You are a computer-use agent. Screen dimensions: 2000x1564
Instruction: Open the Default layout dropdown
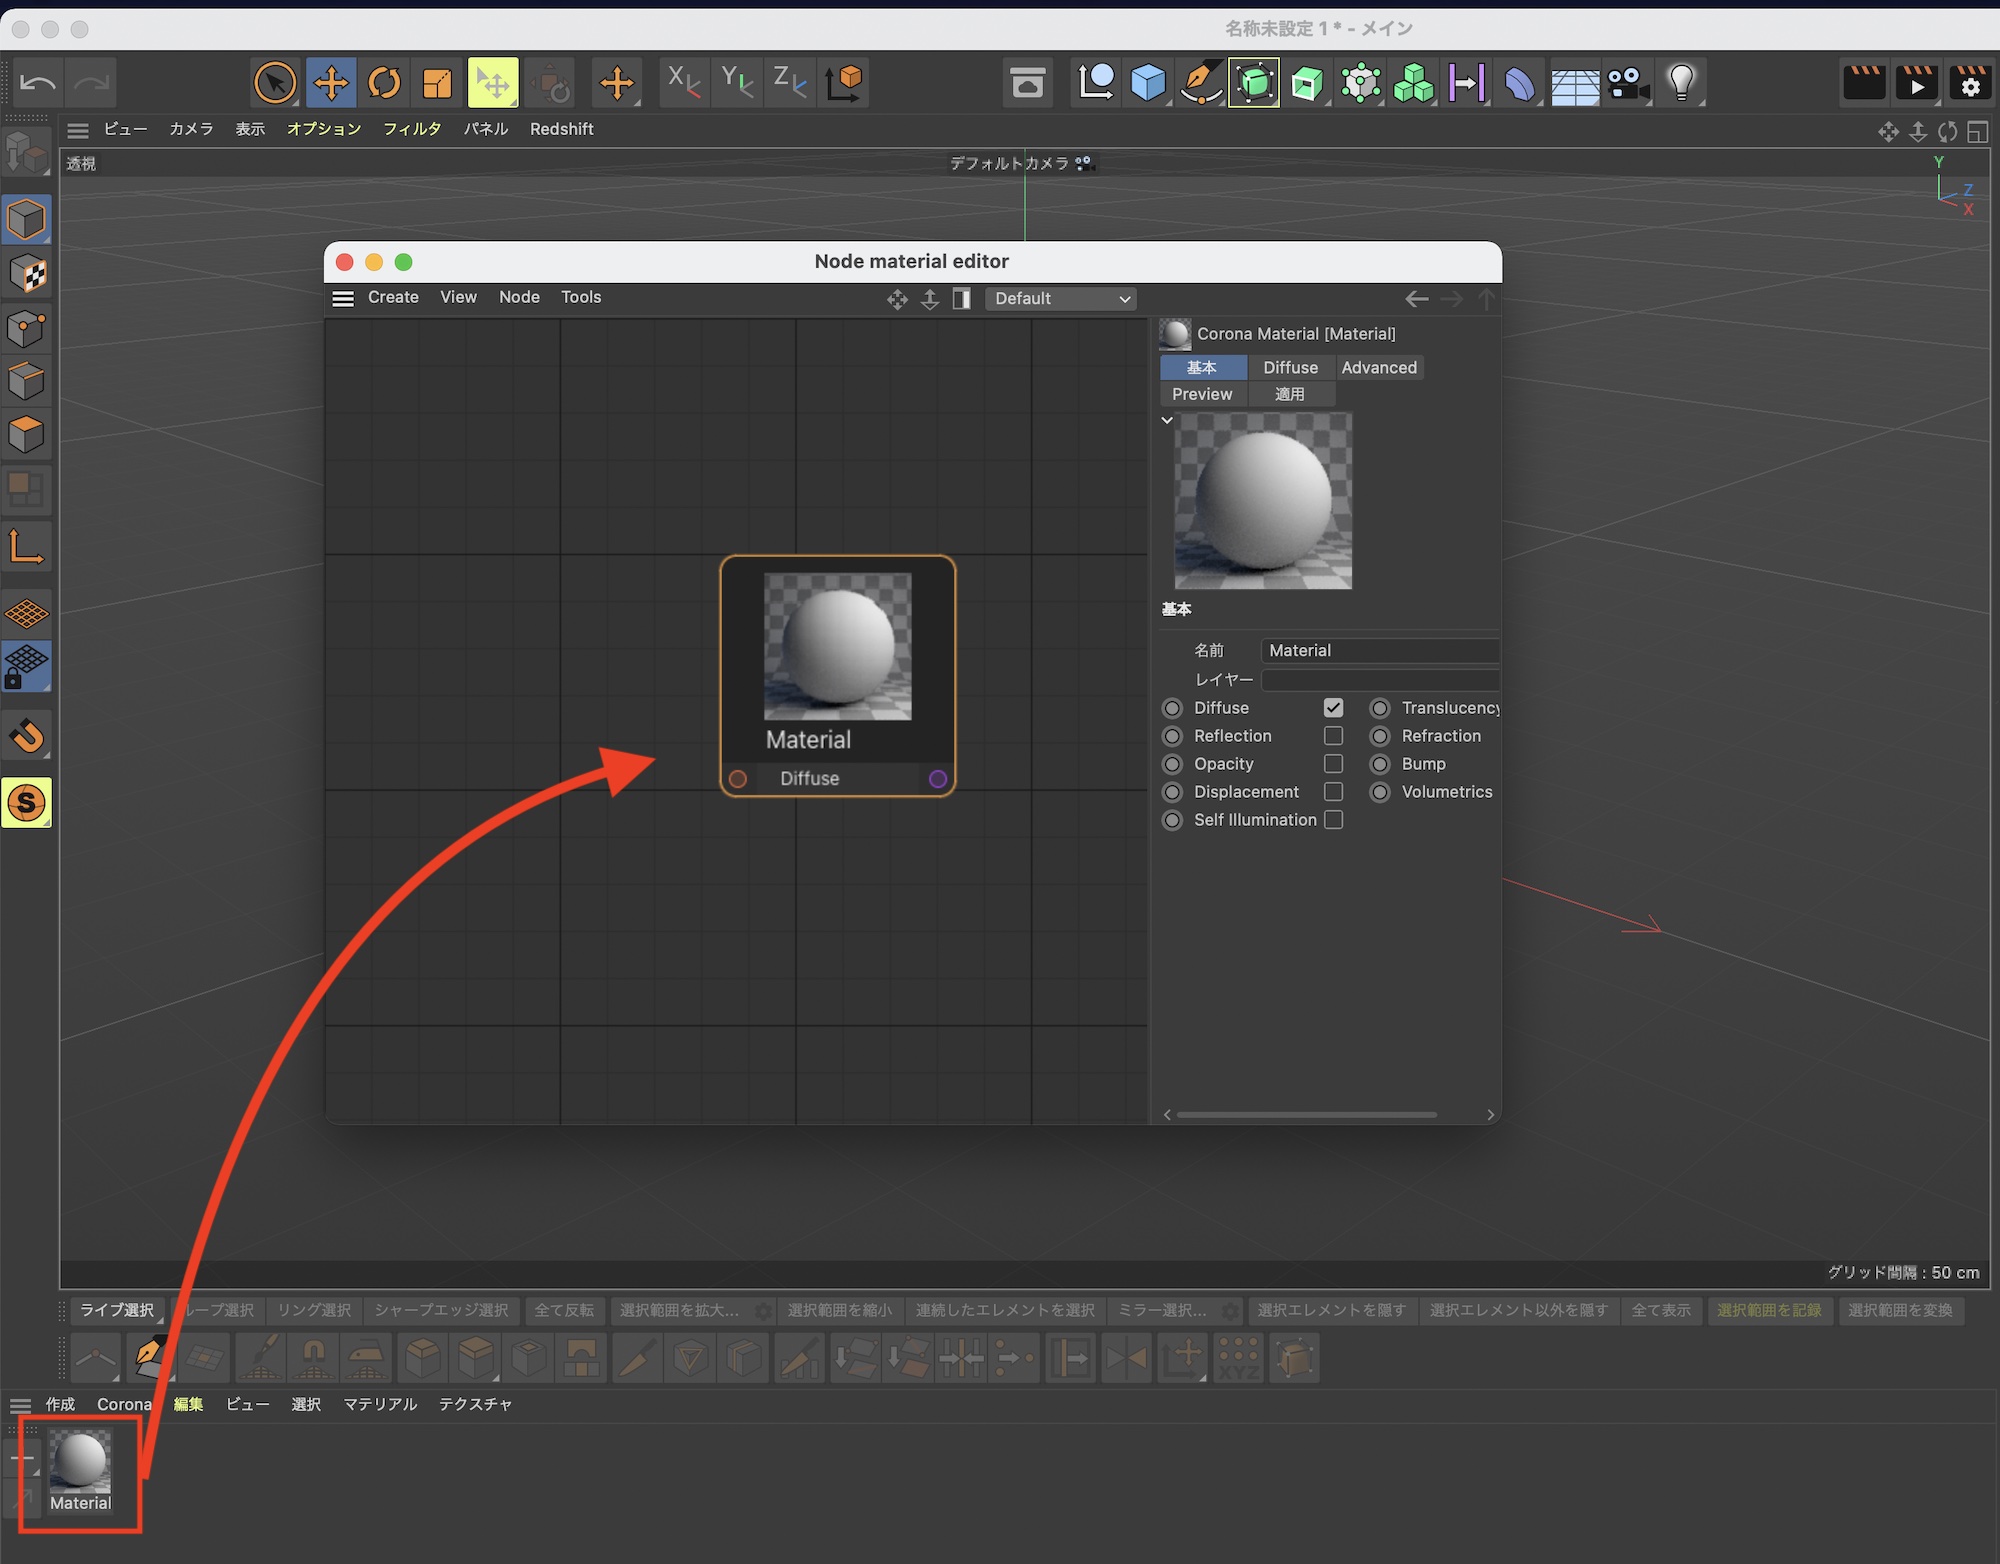click(x=1061, y=299)
